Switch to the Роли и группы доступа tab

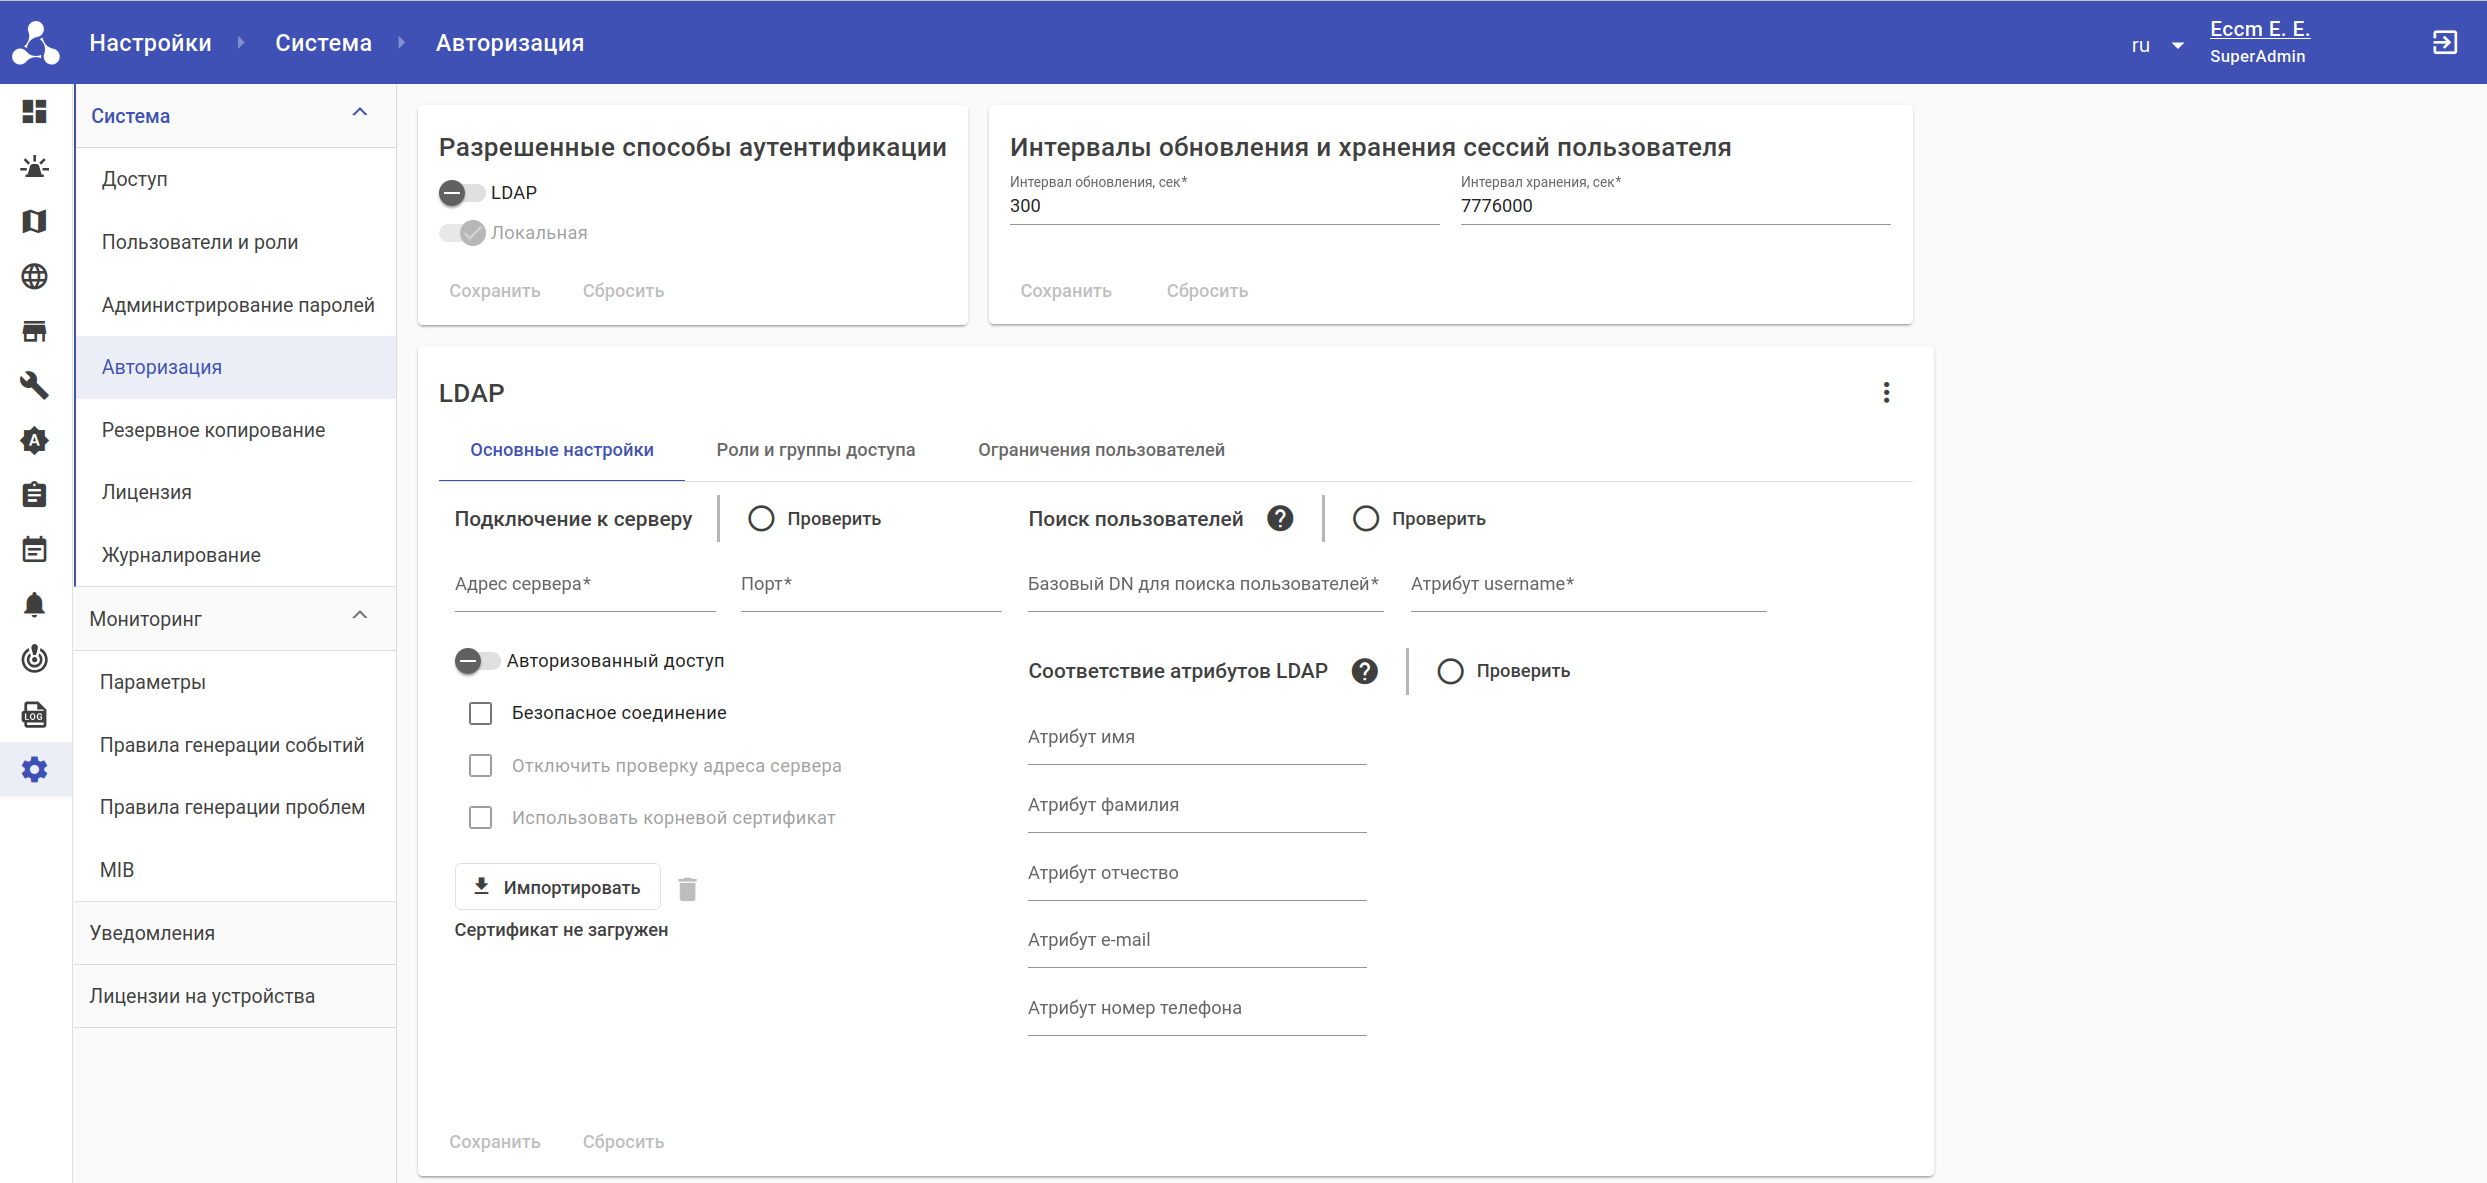[x=815, y=450]
